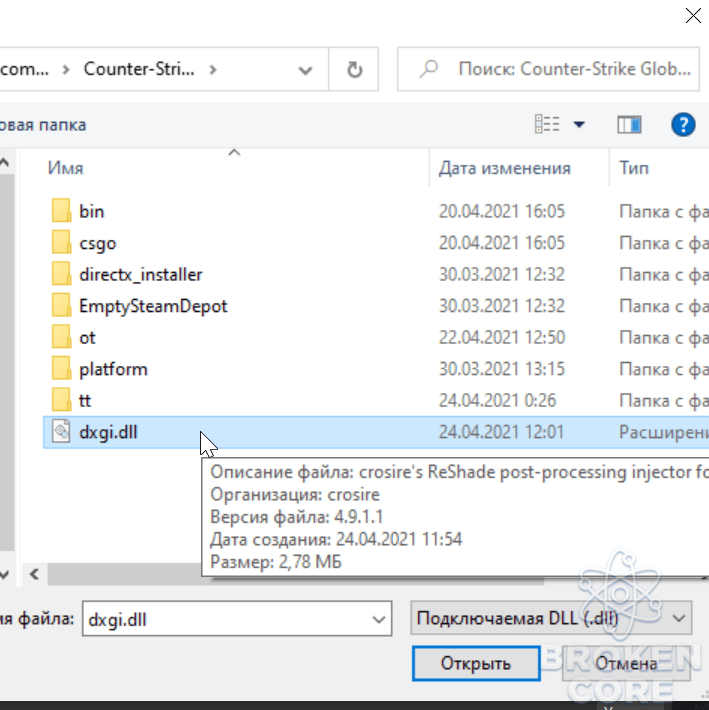Image resolution: width=709 pixels, height=710 pixels.
Task: Click the dxgi.dll file name
Action: pyautogui.click(x=108, y=432)
